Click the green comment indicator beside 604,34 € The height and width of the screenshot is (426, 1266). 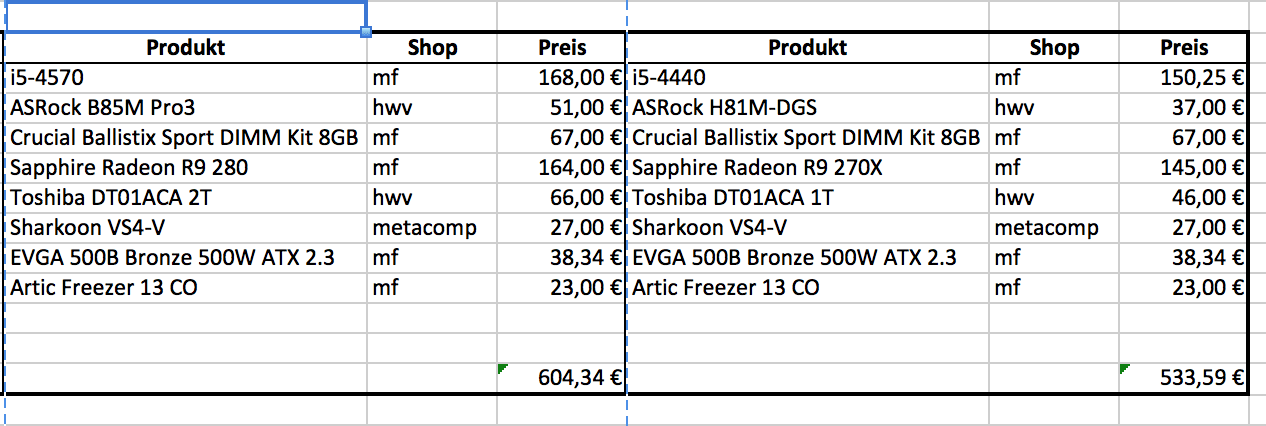[x=502, y=369]
